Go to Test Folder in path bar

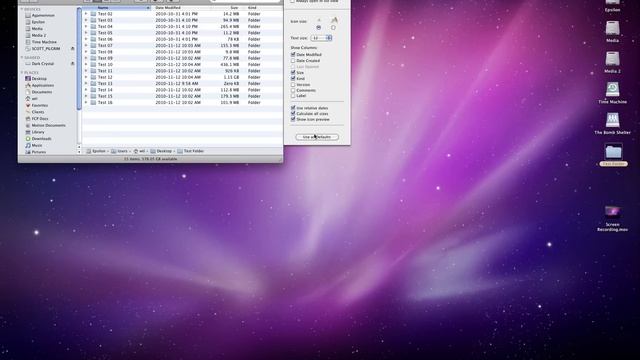[191, 151]
